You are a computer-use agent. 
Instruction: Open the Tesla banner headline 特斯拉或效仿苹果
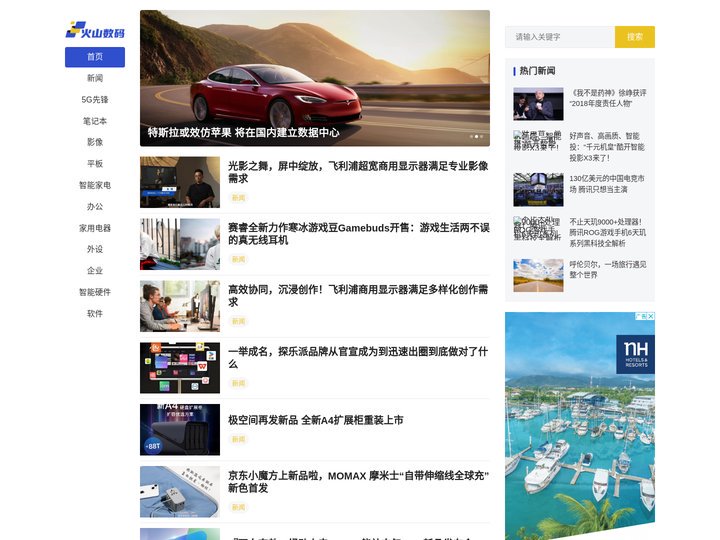pos(243,133)
